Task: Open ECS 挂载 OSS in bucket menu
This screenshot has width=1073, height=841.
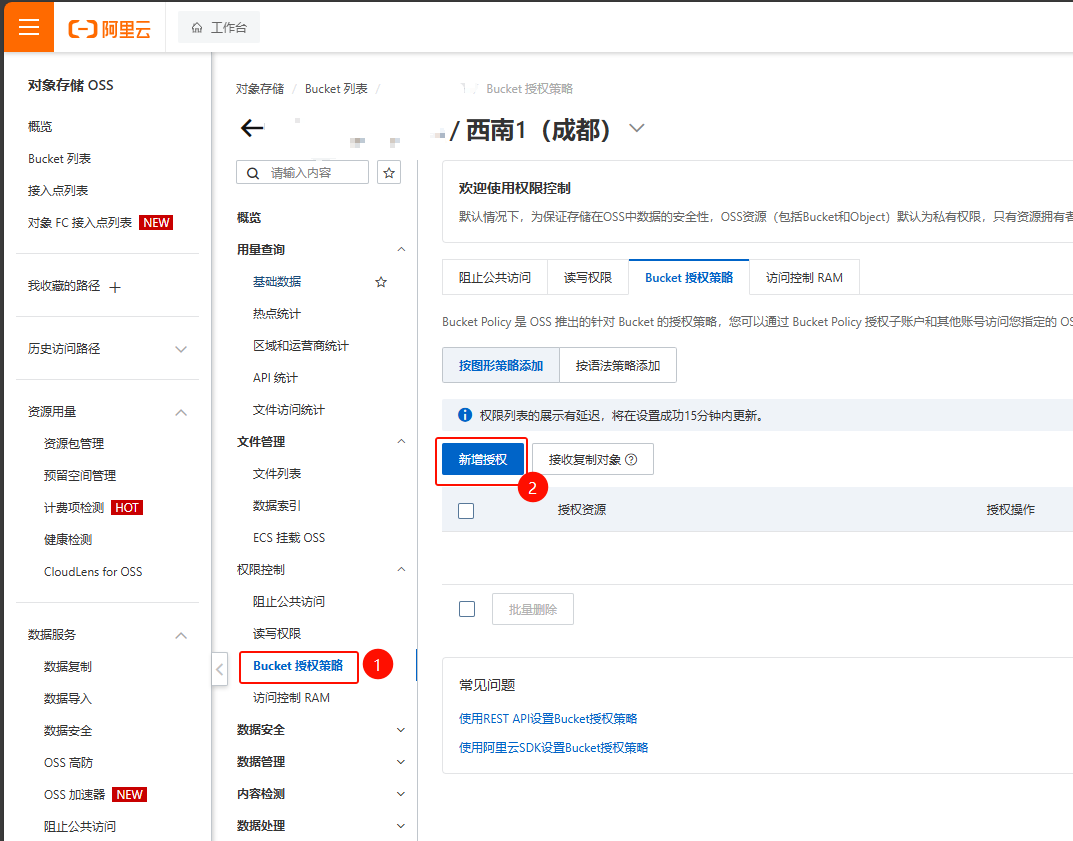Action: pyautogui.click(x=289, y=537)
